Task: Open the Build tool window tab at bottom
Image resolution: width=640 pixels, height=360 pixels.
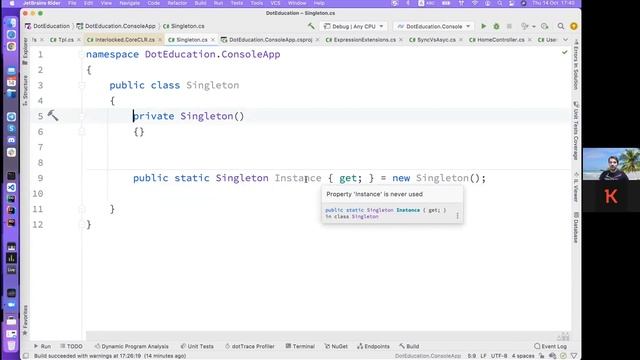Action: coord(409,346)
